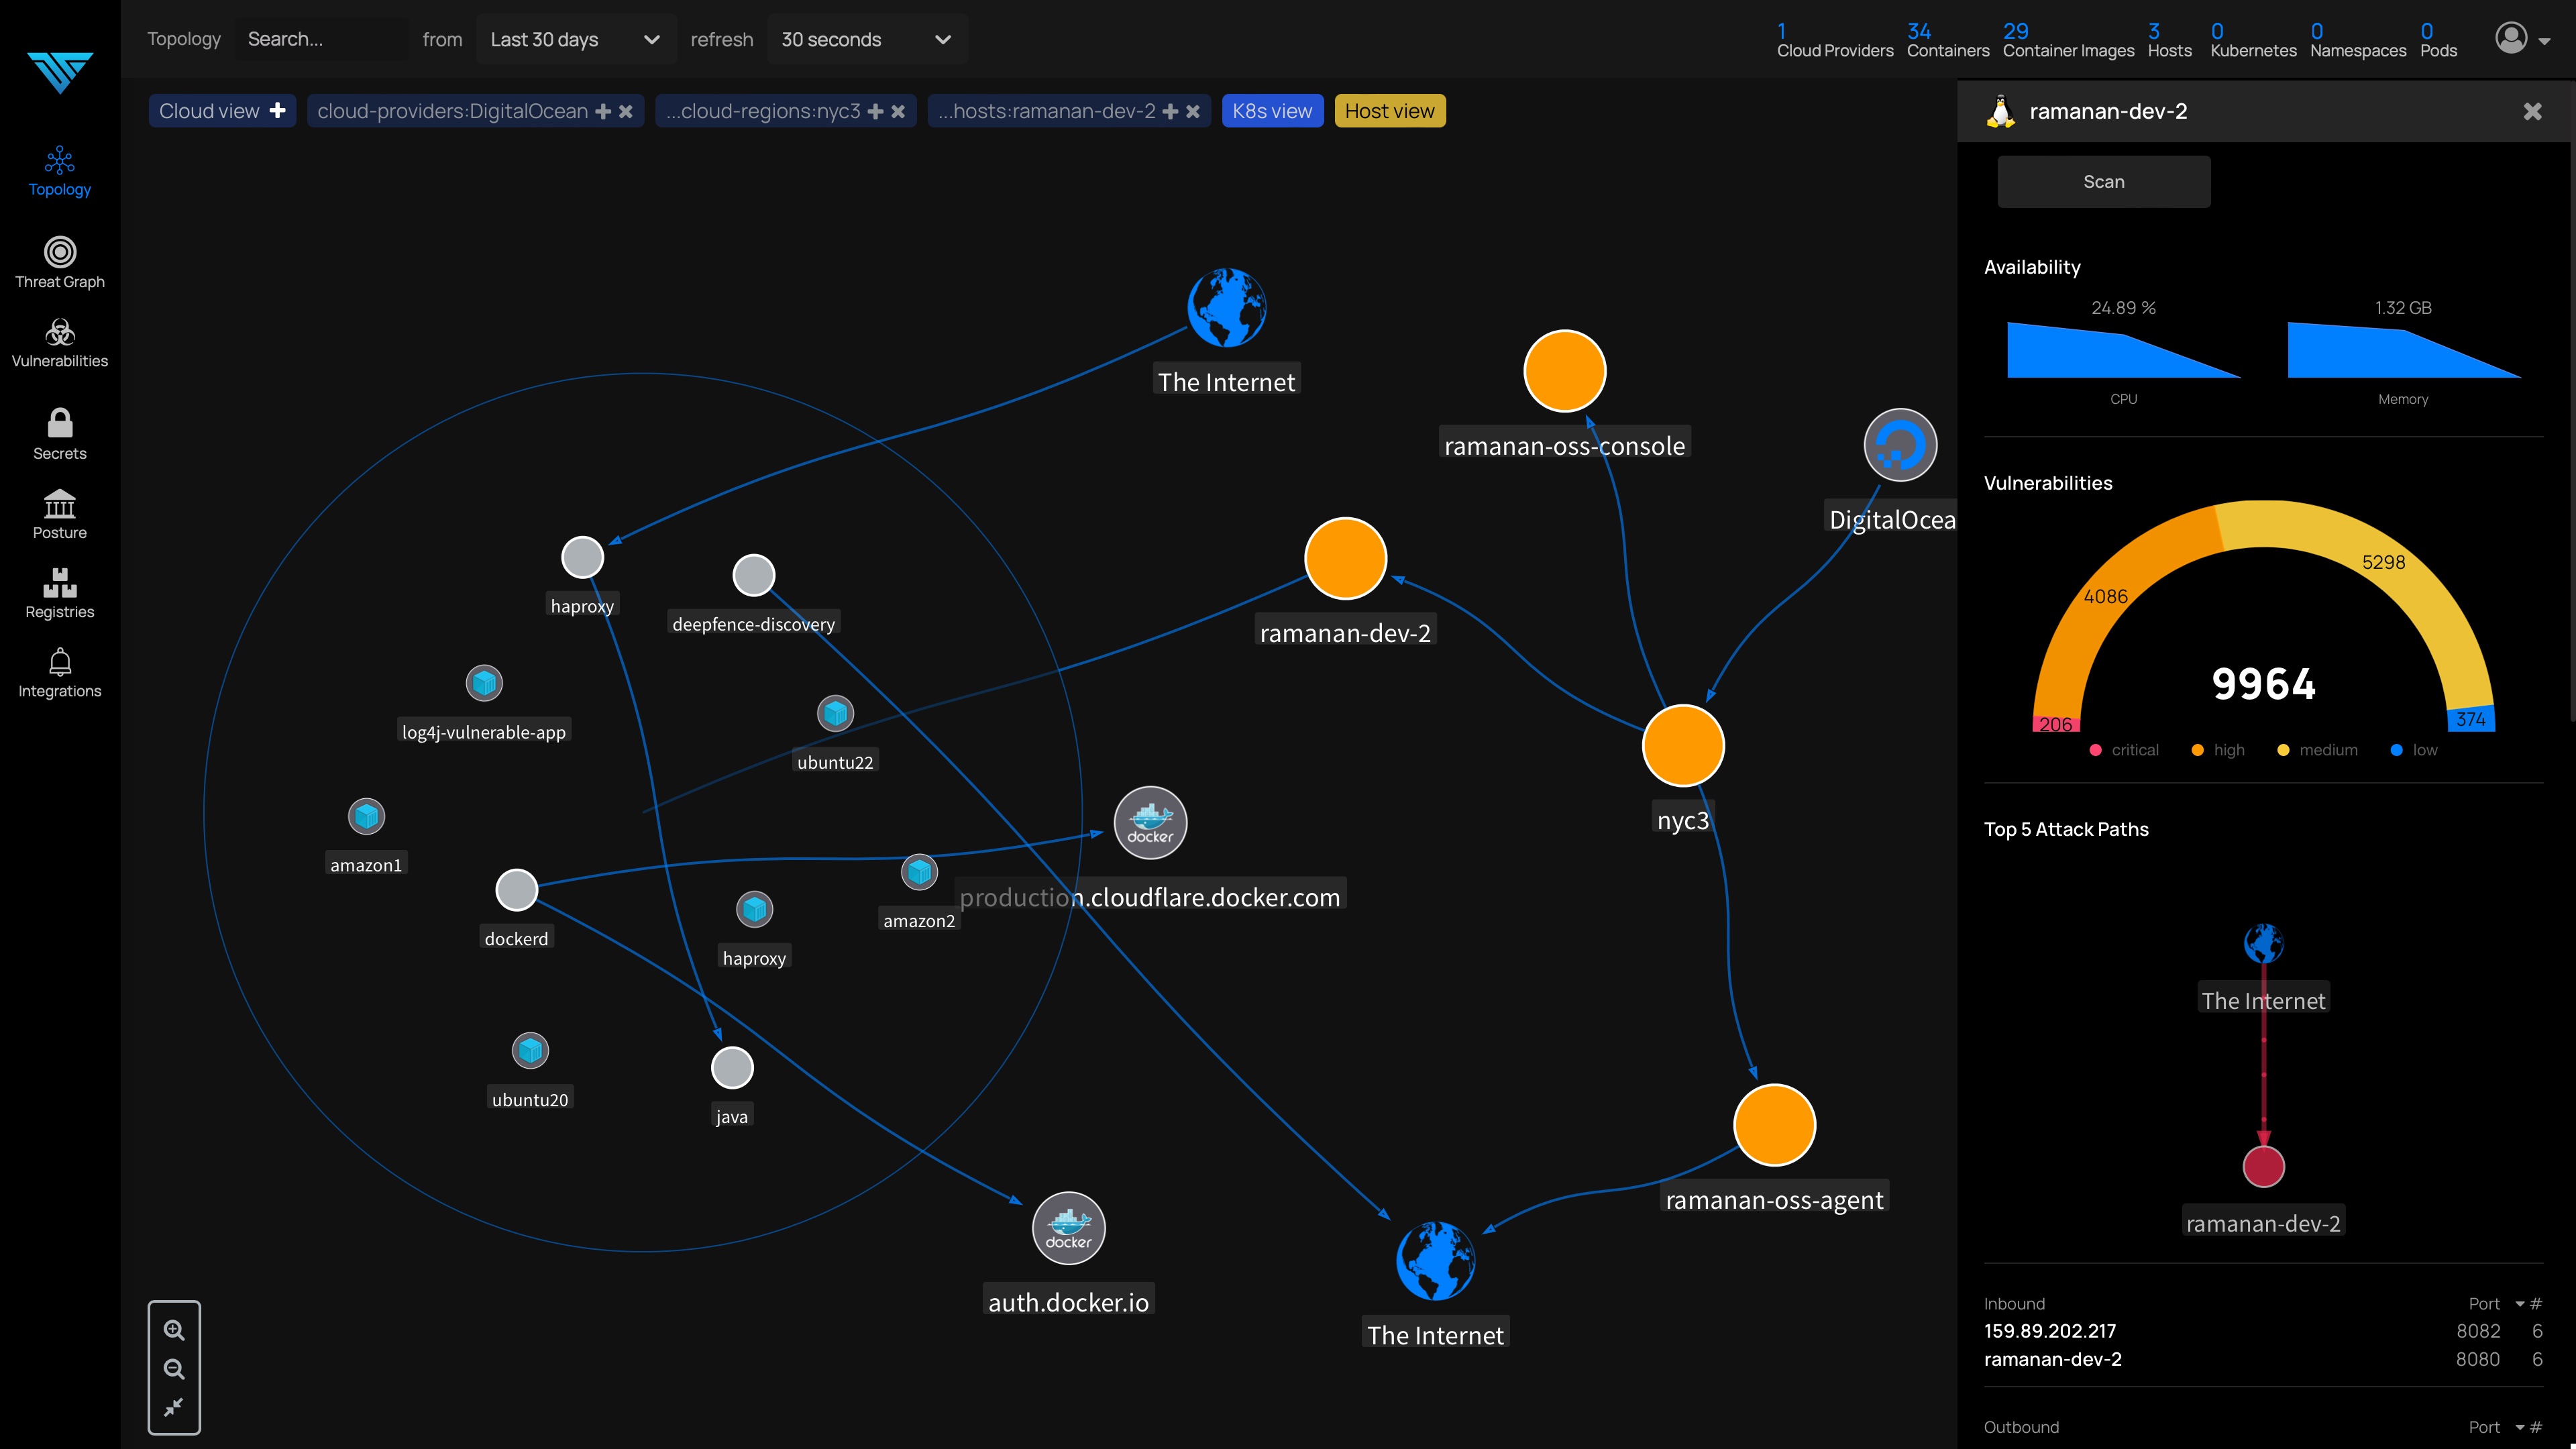
Task: Switch to Host view
Action: pyautogui.click(x=1388, y=111)
